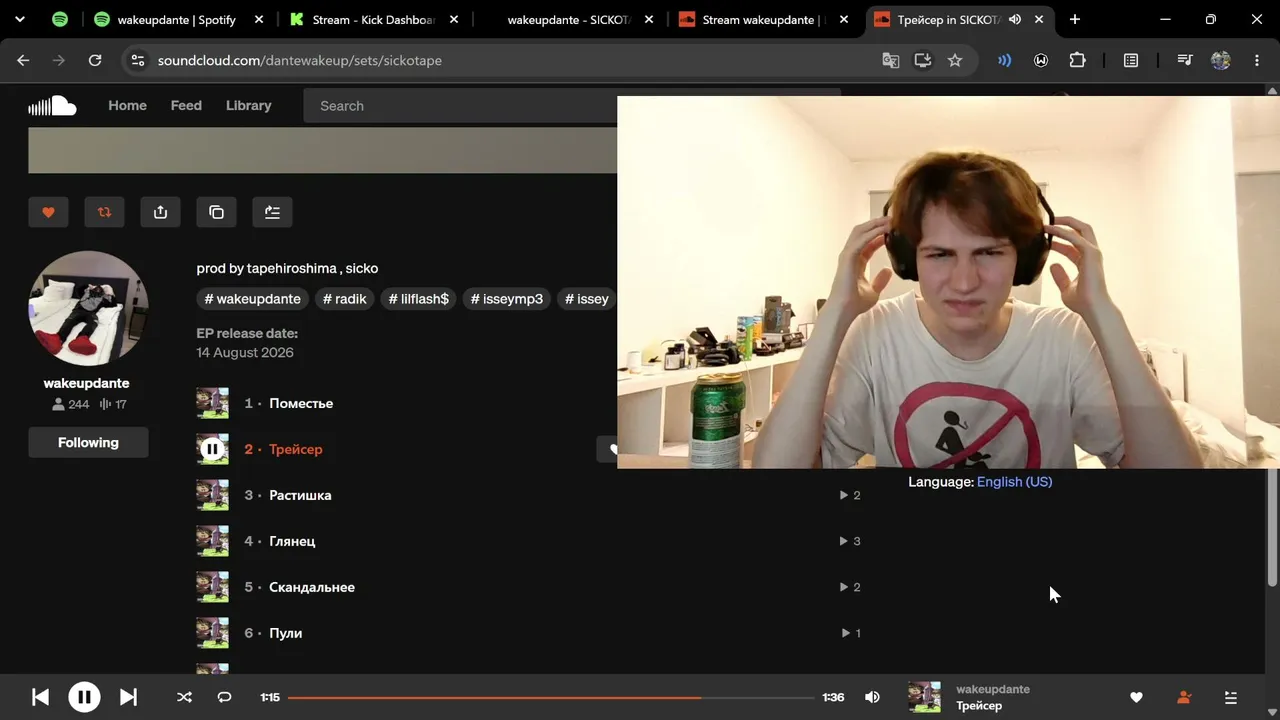Mute the player volume
Viewport: 1280px width, 720px height.
[x=872, y=697]
